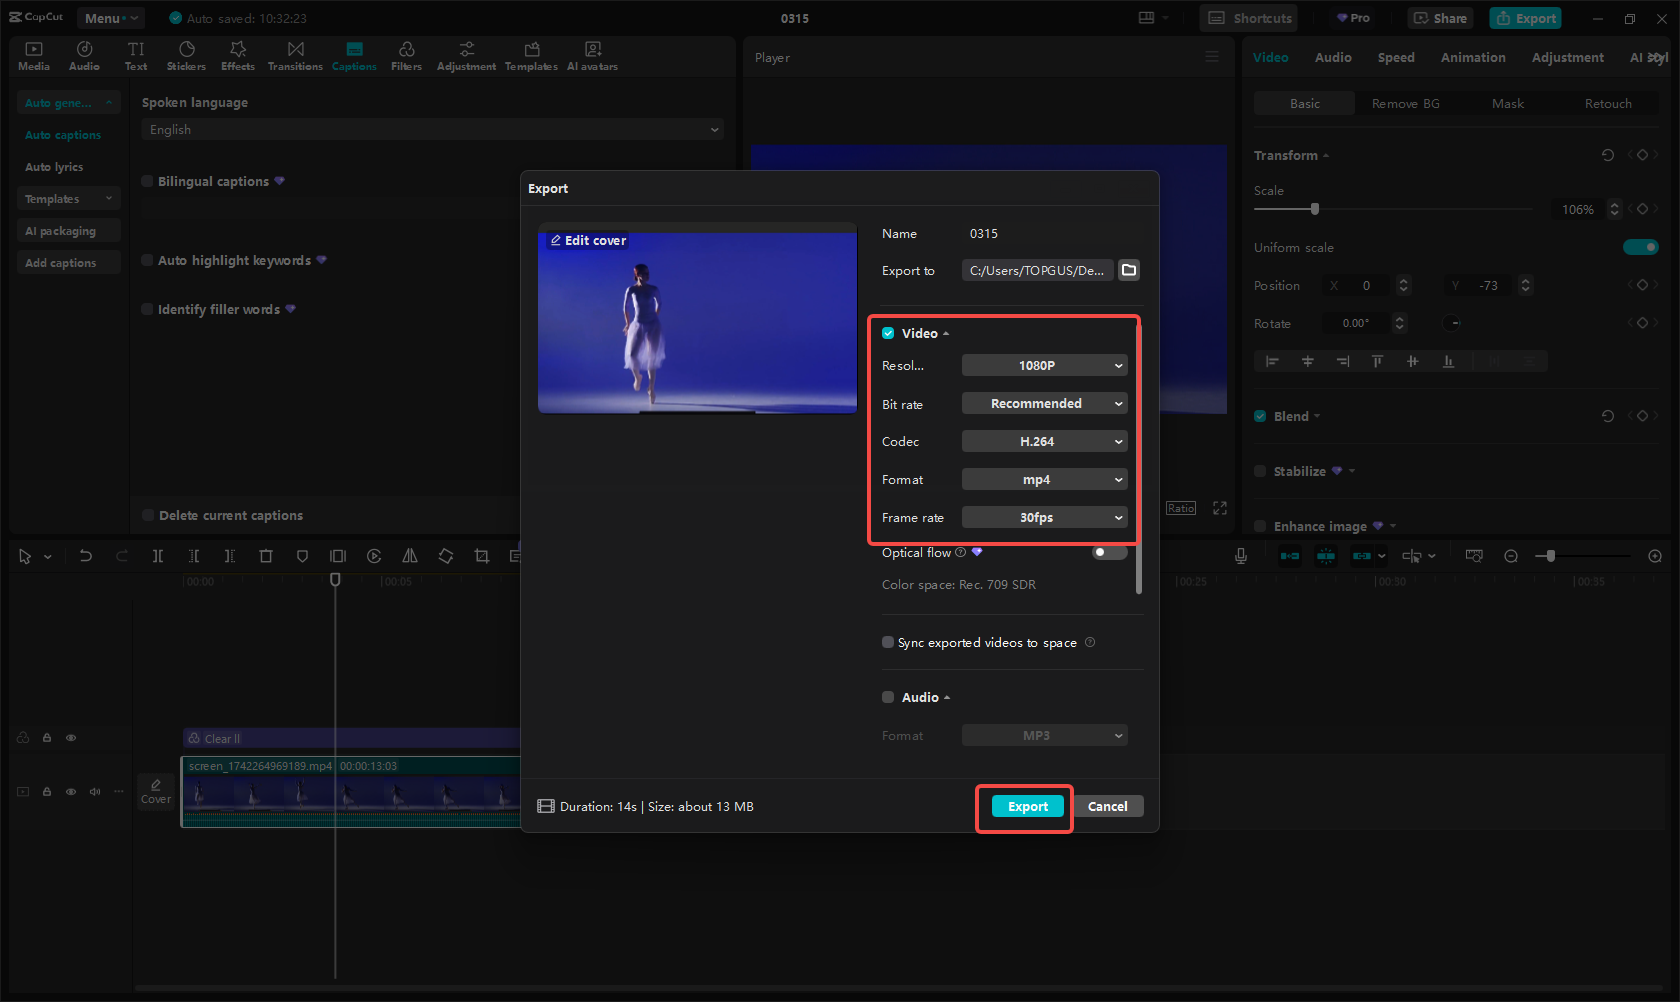Check Sync exported videos to space
This screenshot has height=1002, width=1680.
tap(888, 642)
